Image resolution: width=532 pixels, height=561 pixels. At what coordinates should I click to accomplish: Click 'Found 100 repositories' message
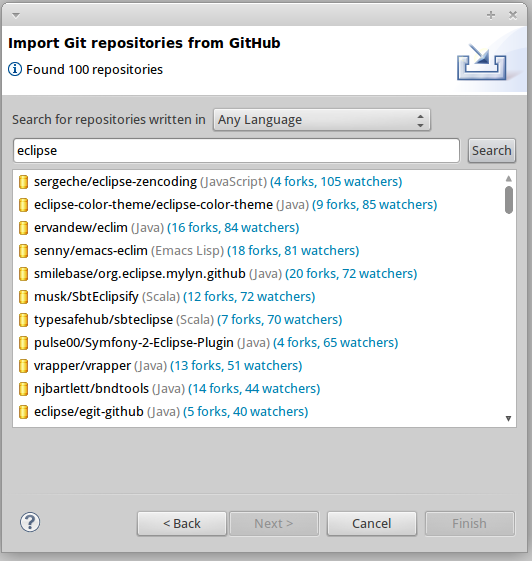point(94,69)
